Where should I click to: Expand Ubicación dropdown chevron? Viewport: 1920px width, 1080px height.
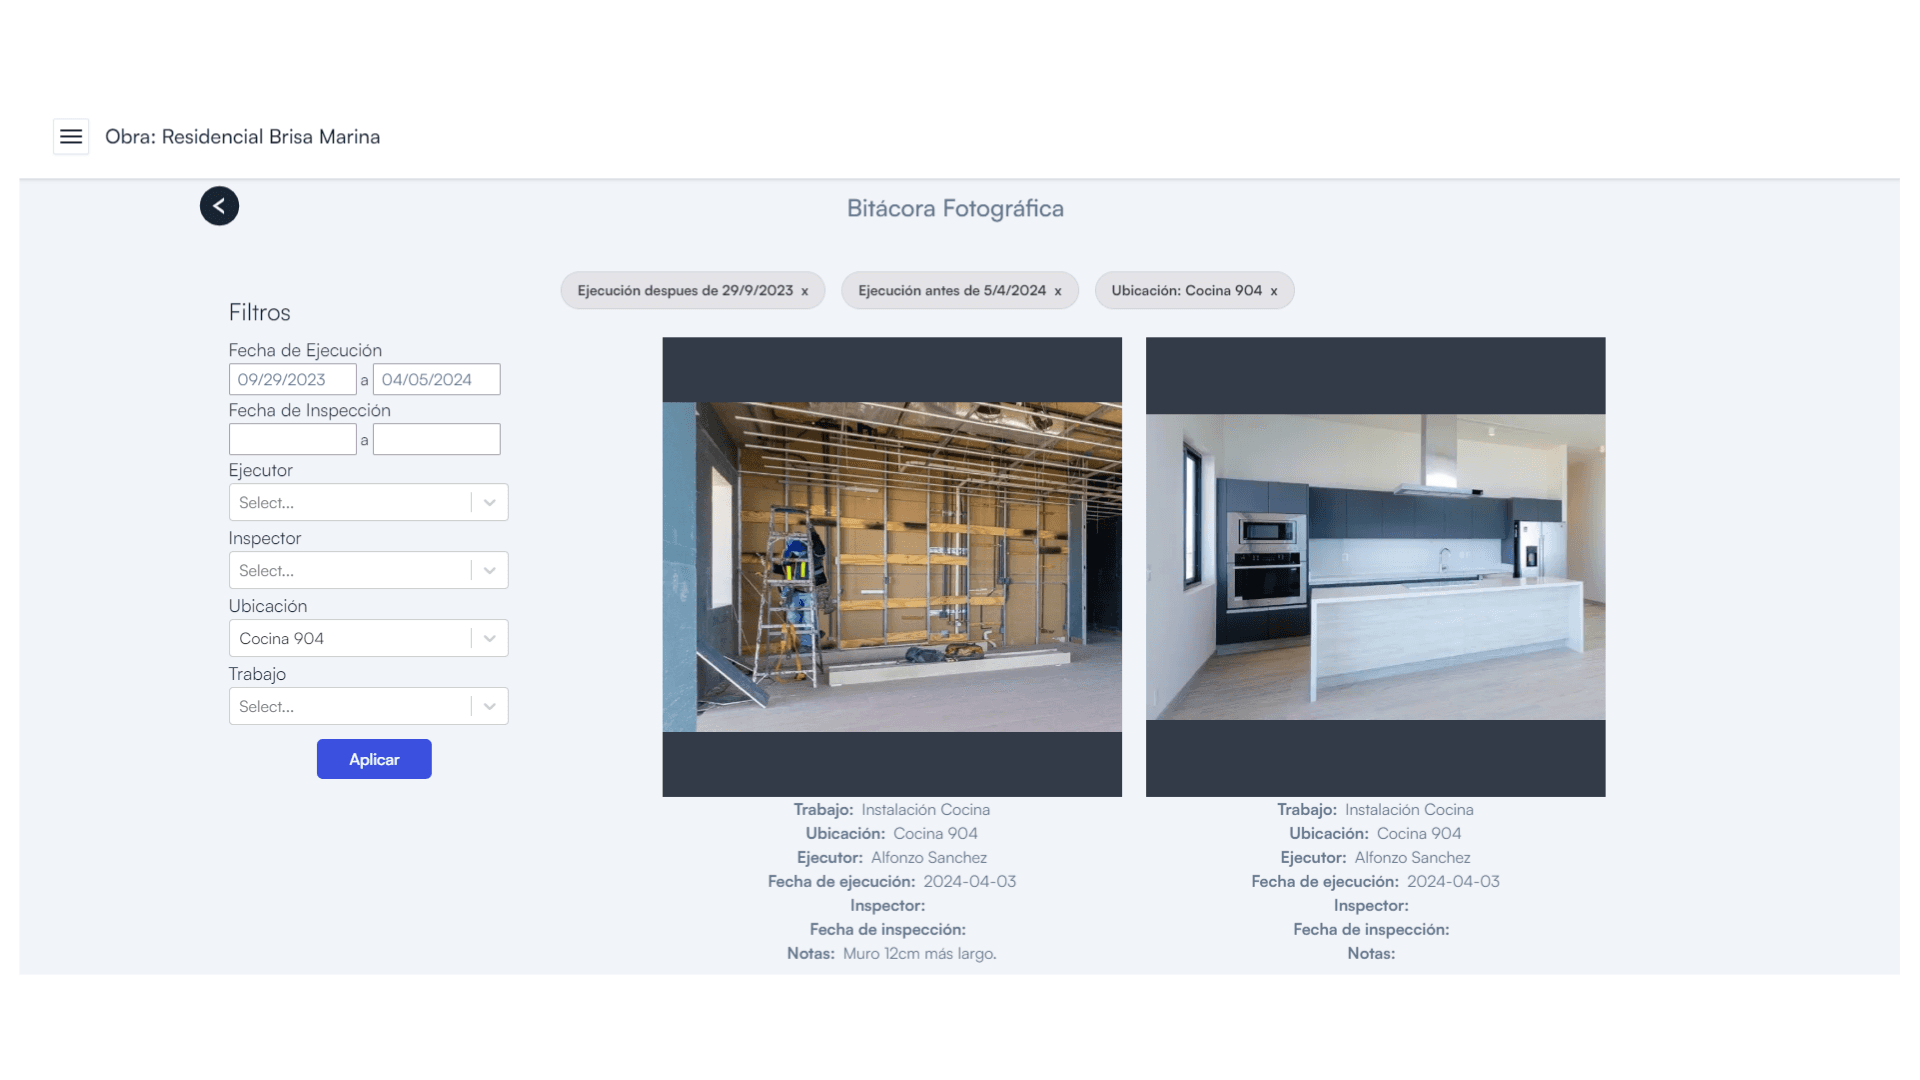tap(489, 638)
